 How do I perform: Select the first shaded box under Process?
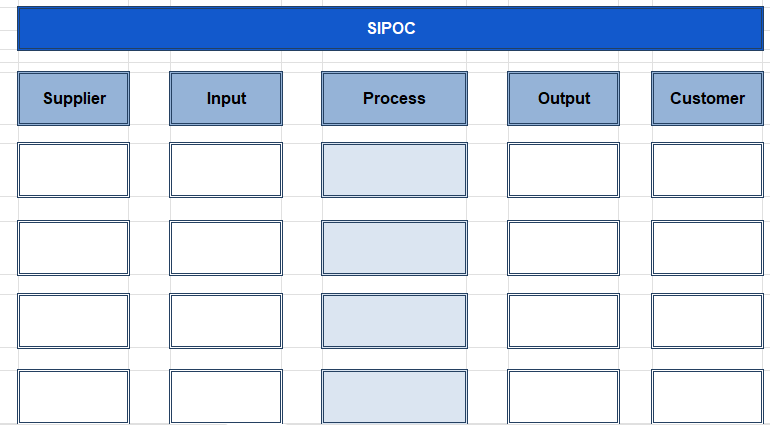394,170
